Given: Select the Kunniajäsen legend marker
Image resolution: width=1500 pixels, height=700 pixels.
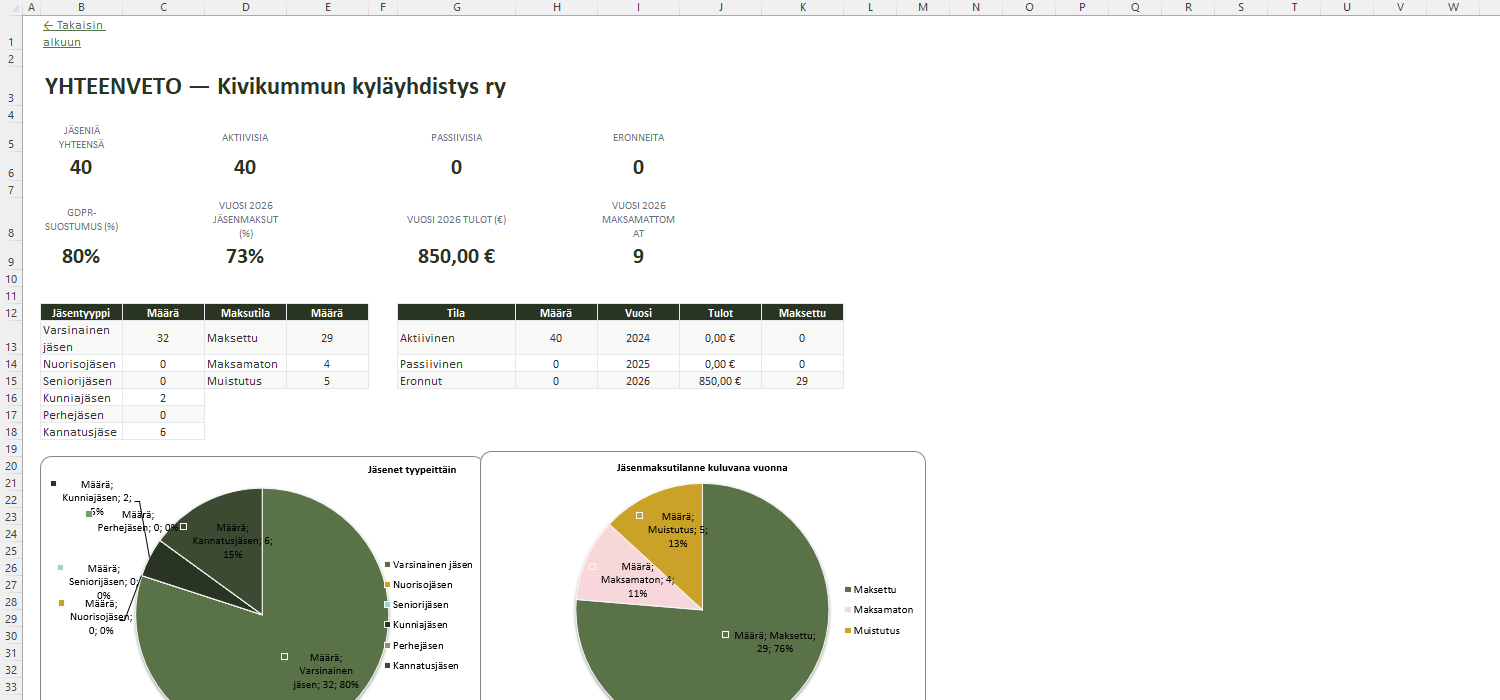Looking at the screenshot, I should tap(388, 625).
